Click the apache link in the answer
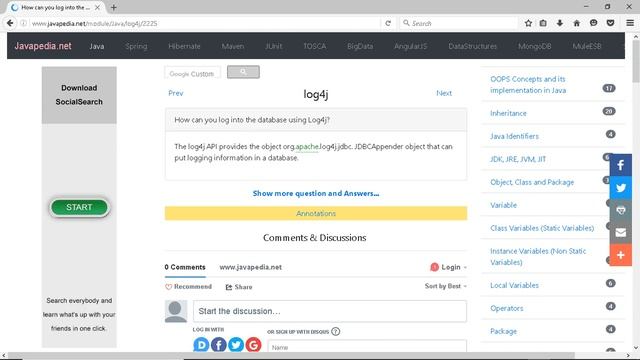The height and width of the screenshot is (360, 640). point(307,147)
